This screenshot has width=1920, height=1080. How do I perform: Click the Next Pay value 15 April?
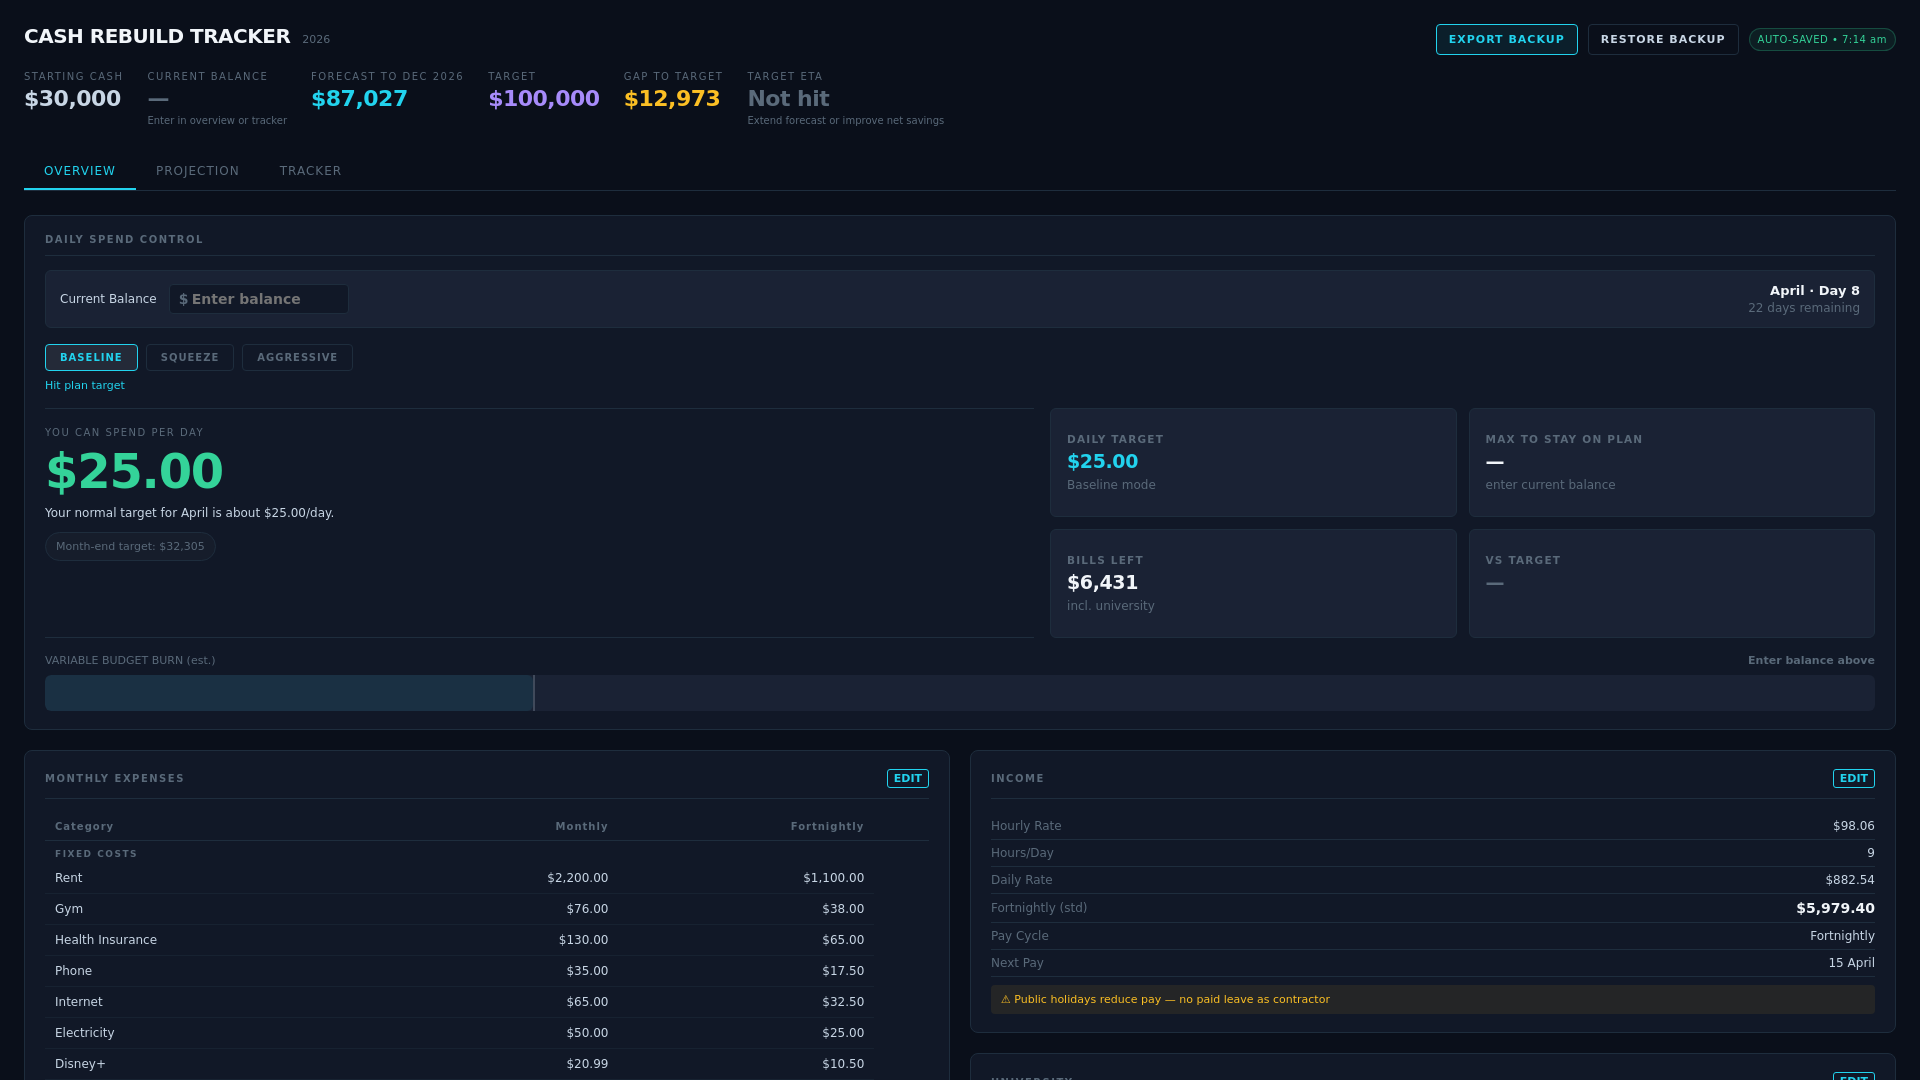(1852, 963)
